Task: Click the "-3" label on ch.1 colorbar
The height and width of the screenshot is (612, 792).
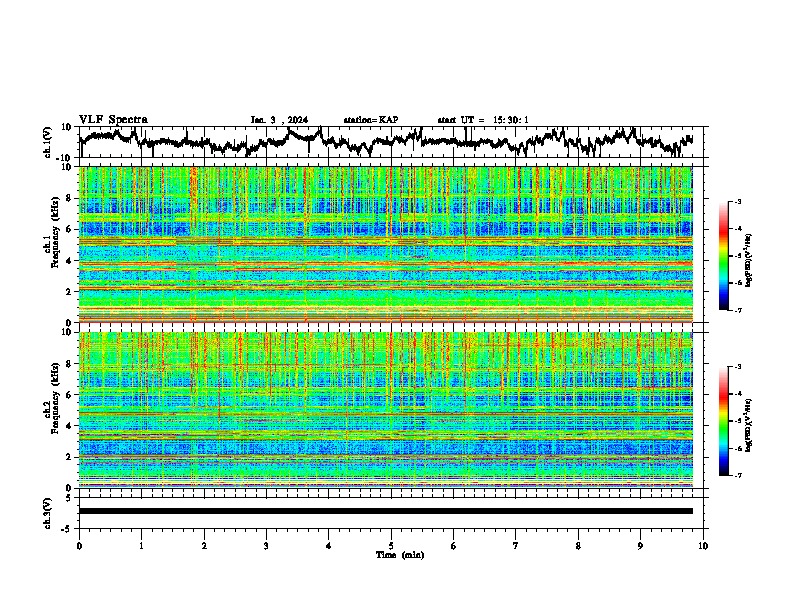Action: [738, 202]
